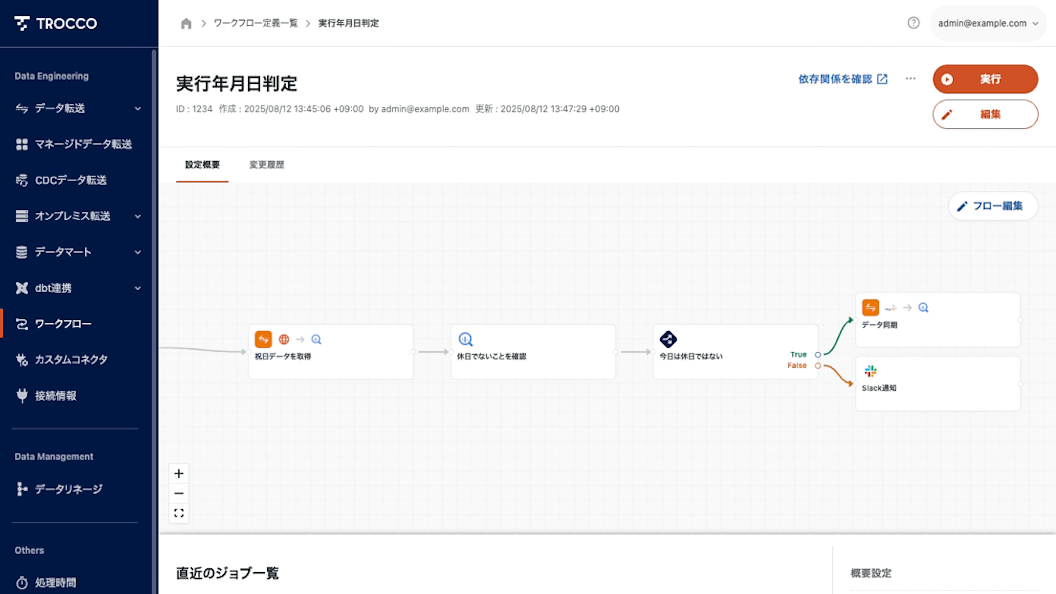
Task: Open the 依存関係を確認 link
Action: click(842, 79)
